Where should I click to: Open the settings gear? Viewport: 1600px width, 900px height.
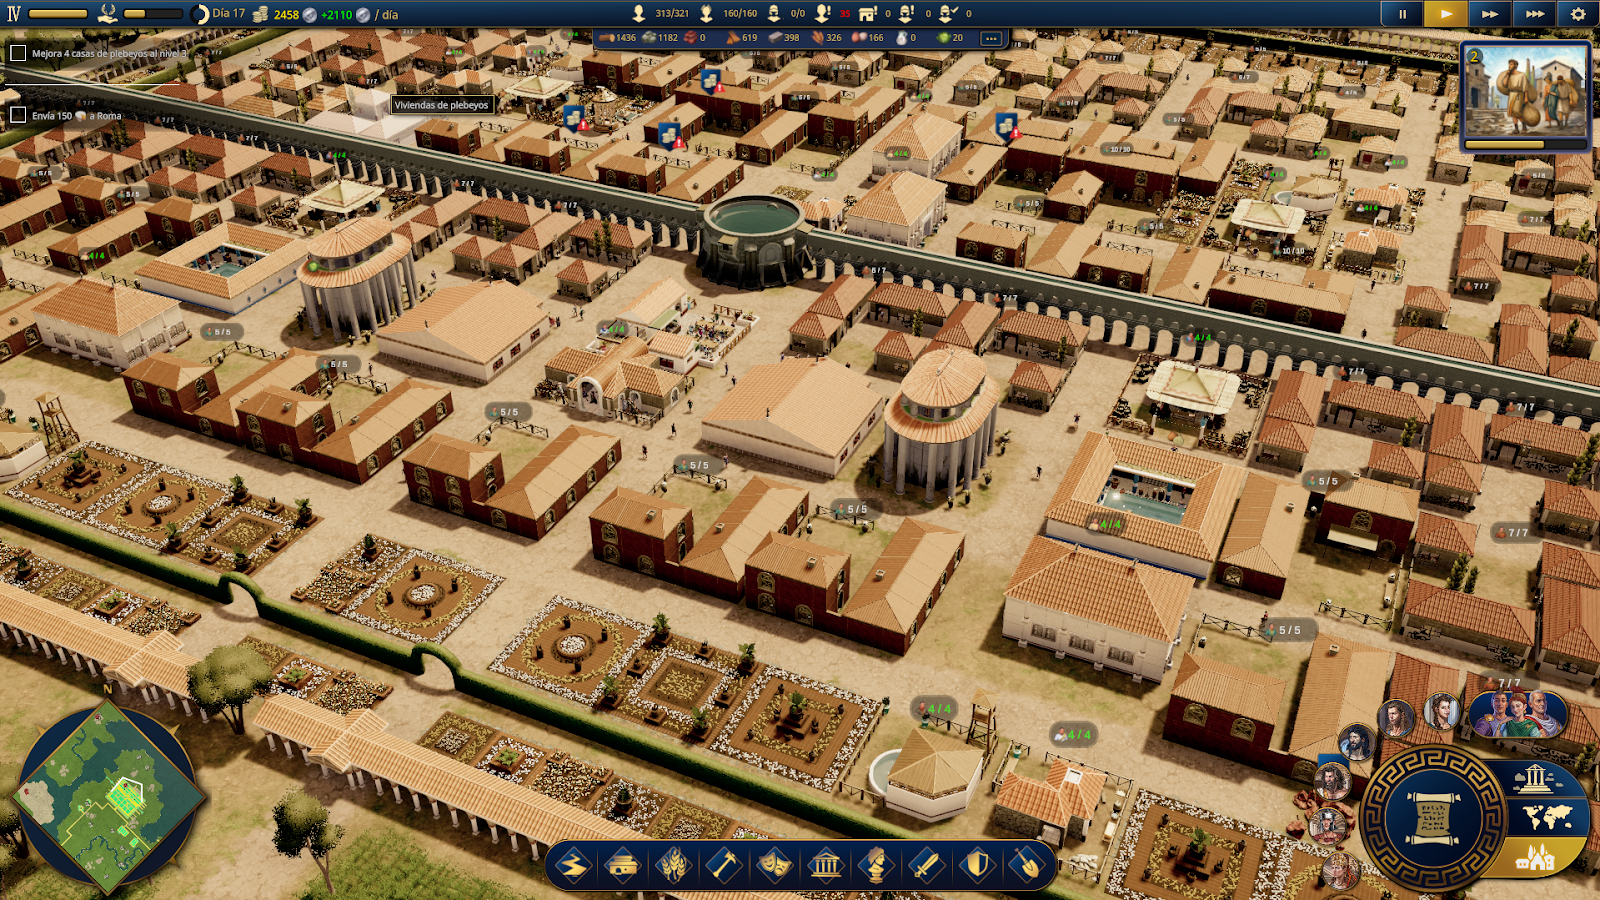pos(1578,14)
